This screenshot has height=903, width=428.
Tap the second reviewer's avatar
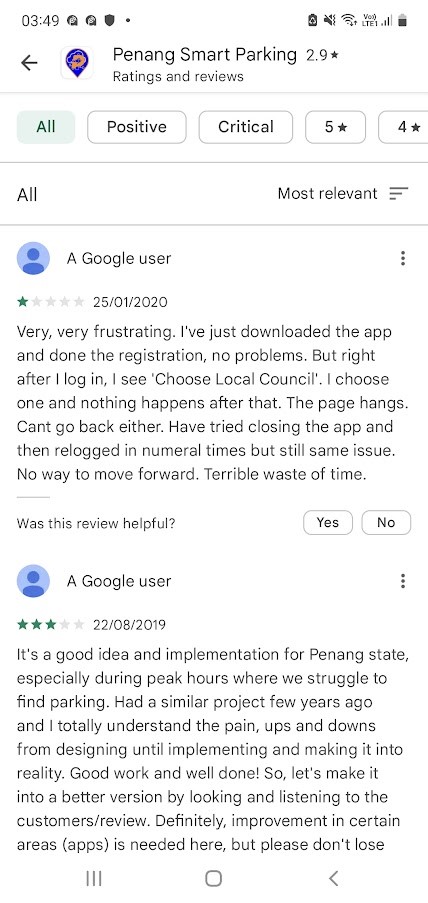click(33, 580)
